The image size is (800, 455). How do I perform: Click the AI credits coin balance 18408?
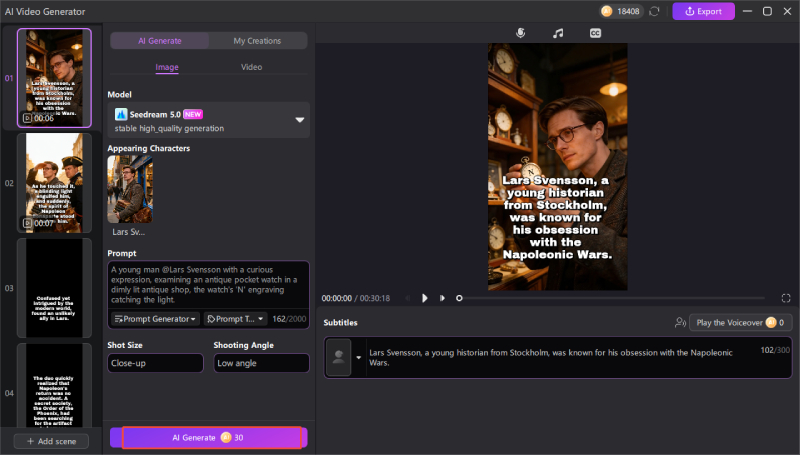[622, 11]
